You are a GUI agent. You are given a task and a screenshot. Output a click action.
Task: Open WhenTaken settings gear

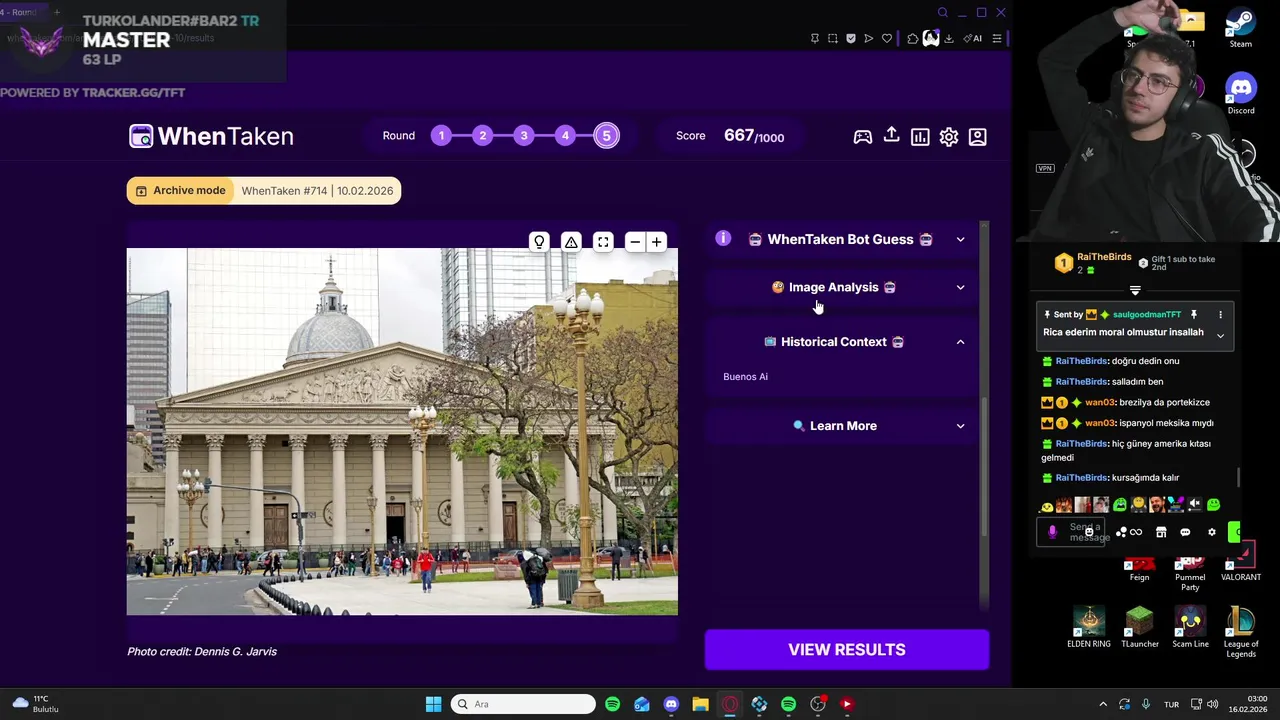coord(949,137)
